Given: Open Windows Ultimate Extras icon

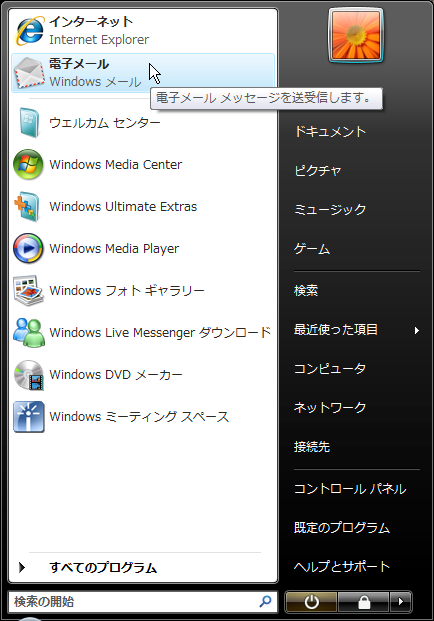Looking at the screenshot, I should (x=27, y=206).
